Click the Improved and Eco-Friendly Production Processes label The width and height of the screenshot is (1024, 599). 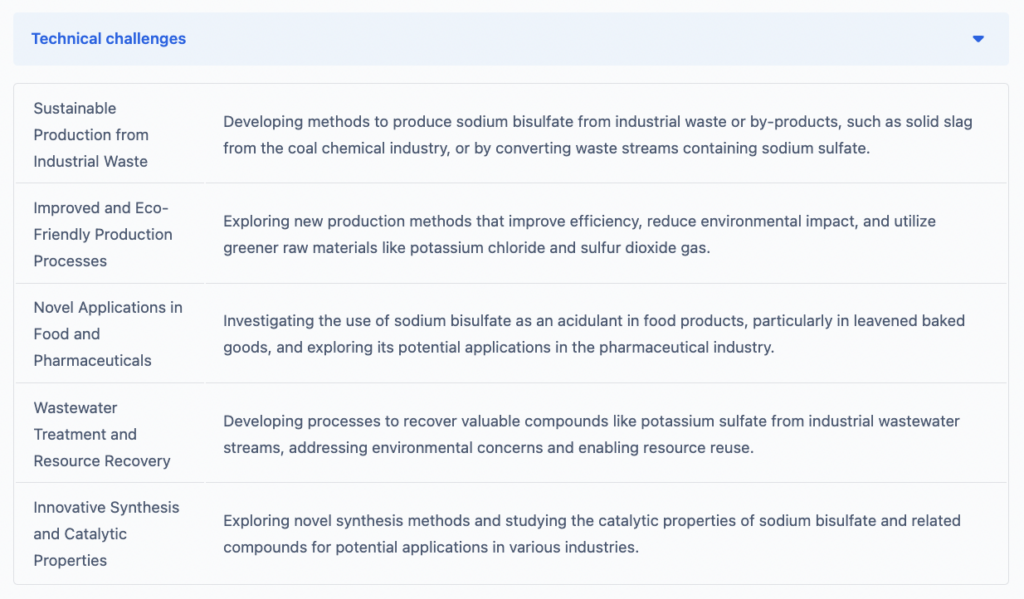[103, 234]
